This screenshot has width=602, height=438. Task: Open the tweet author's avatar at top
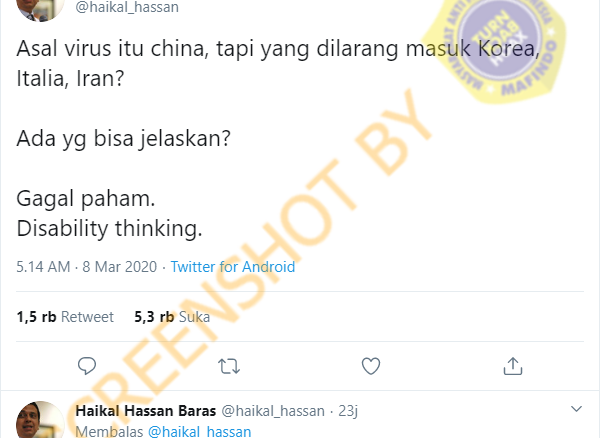[x=40, y=10]
